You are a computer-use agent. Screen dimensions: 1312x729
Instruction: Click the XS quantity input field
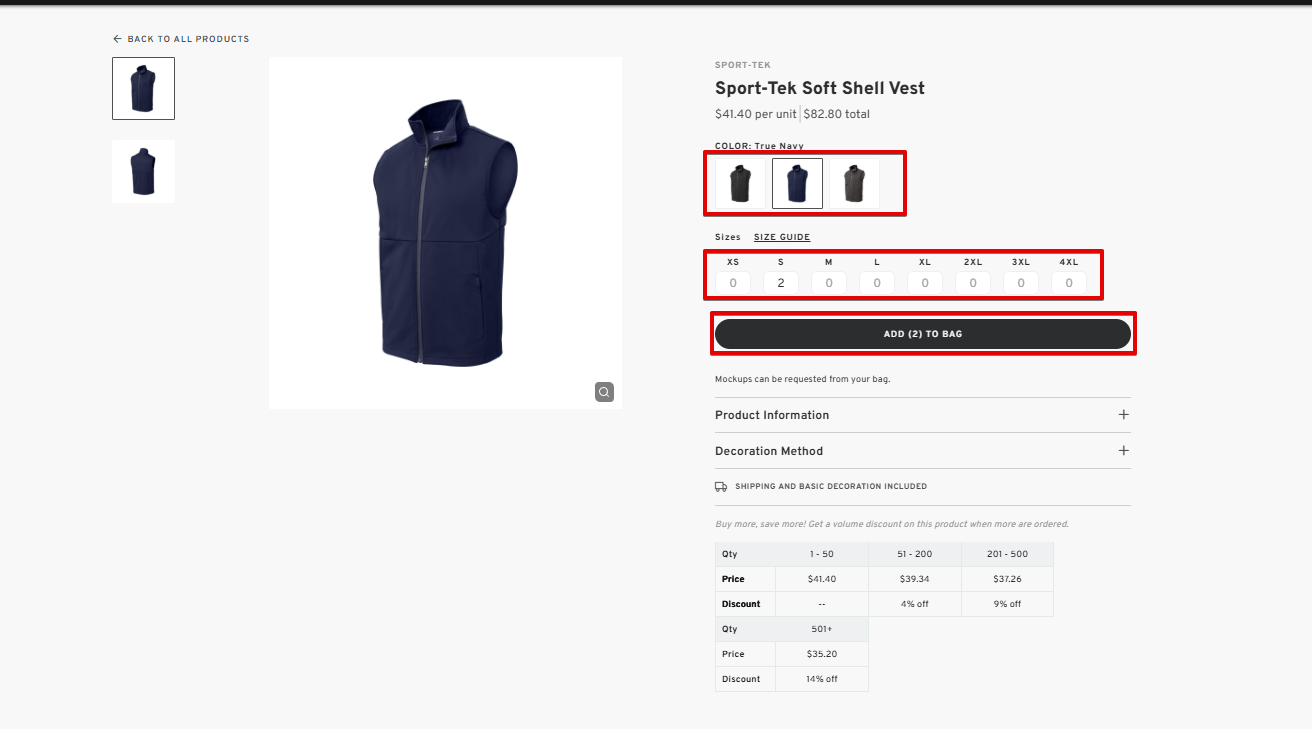733,283
